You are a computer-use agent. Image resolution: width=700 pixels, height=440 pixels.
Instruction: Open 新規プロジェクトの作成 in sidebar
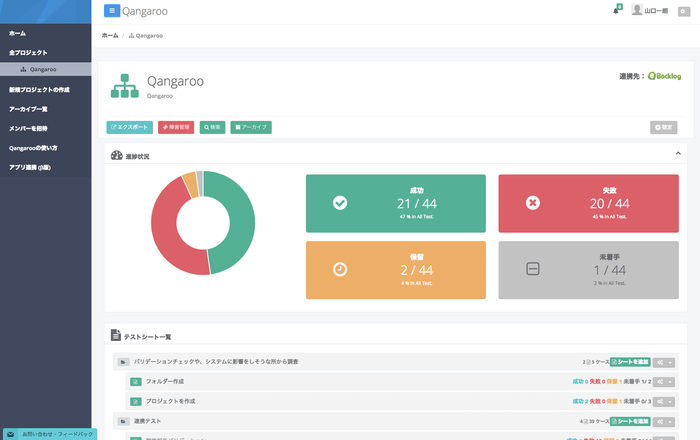40,89
